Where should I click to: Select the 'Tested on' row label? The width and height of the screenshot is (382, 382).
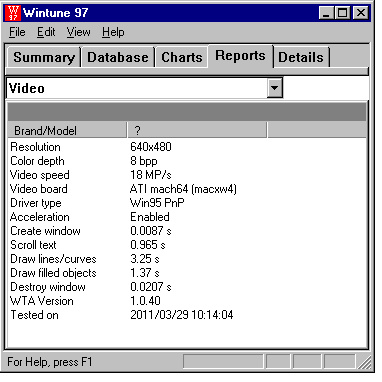click(34, 315)
